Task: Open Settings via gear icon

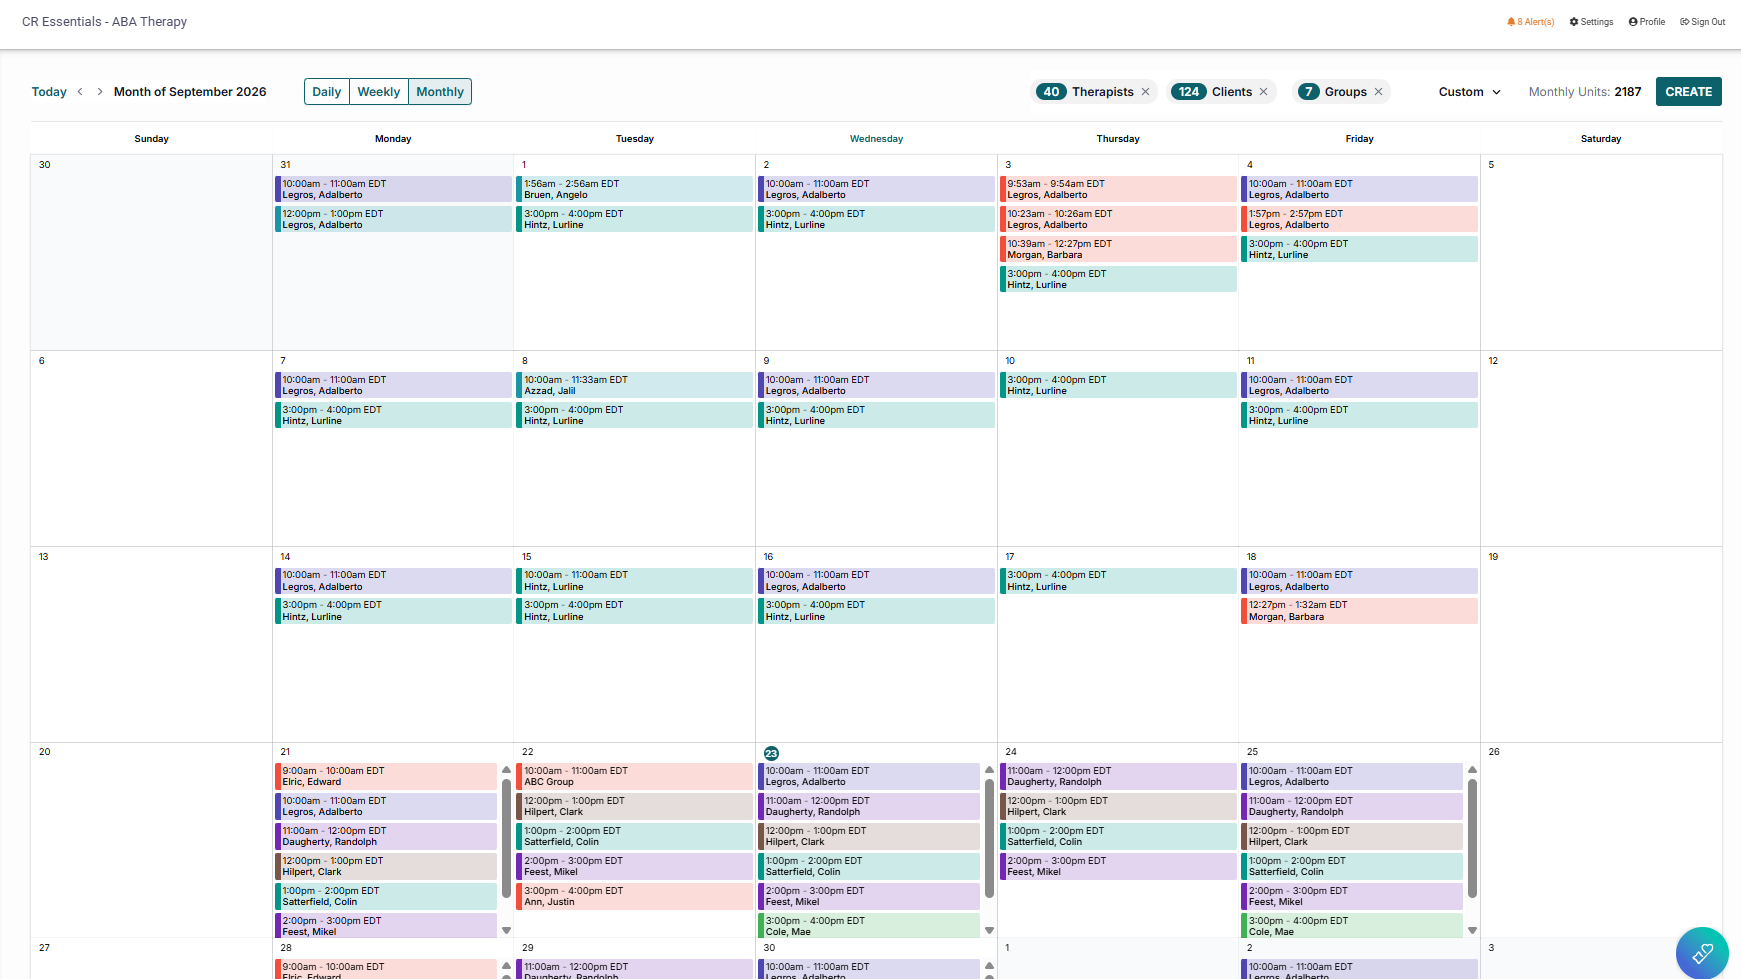Action: (x=1574, y=22)
